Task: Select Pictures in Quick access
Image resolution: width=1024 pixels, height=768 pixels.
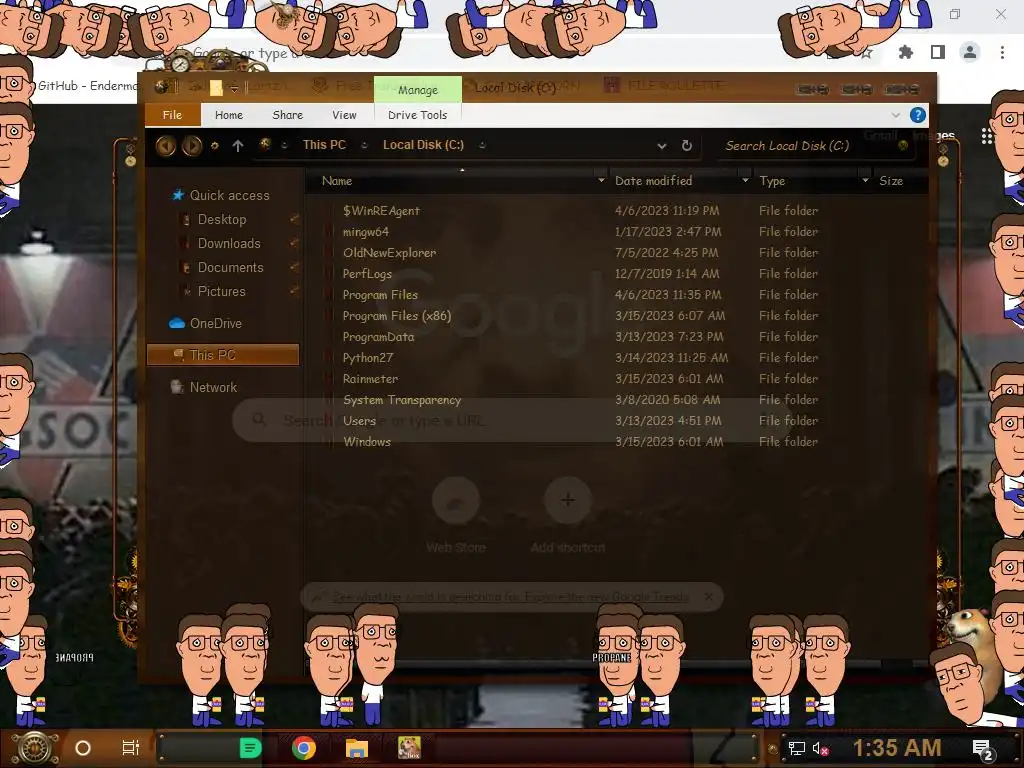Action: coord(221,292)
